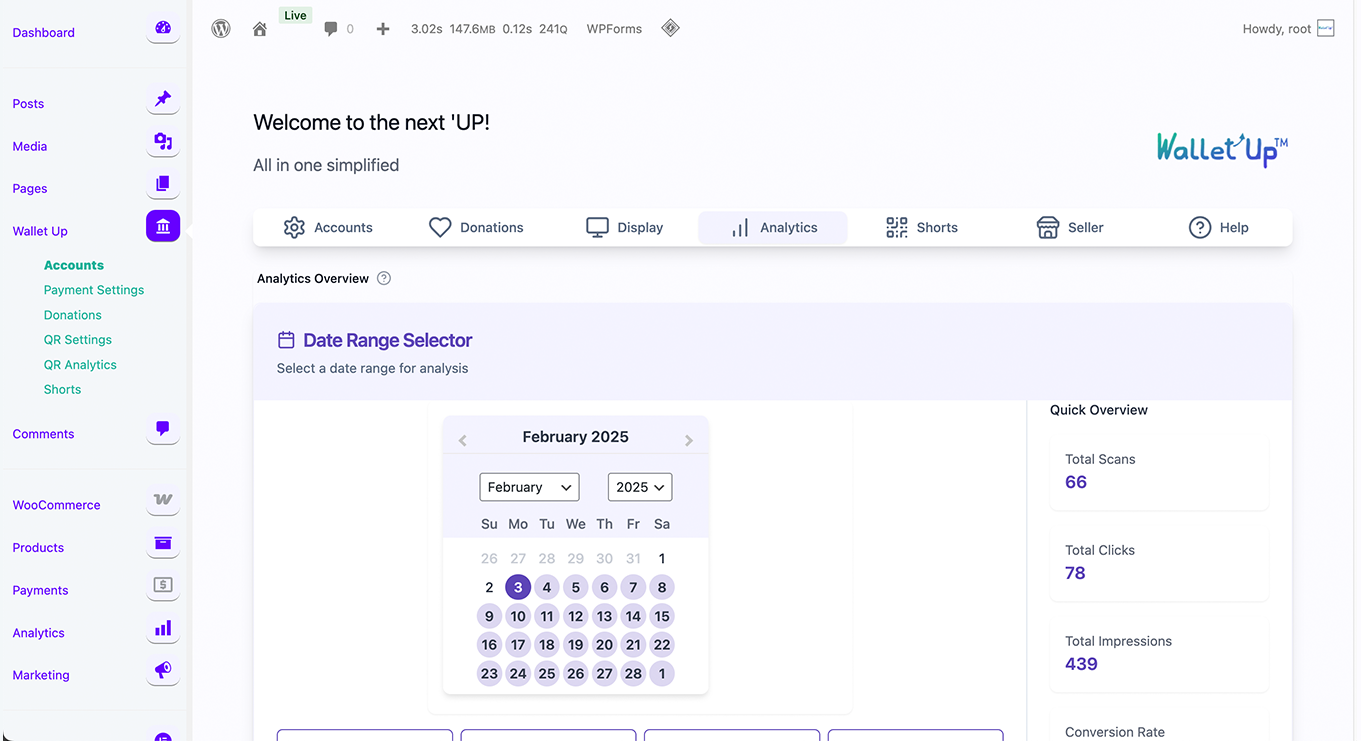1361x741 pixels.
Task: Click the comments bubble in admin bar
Action: 331,29
